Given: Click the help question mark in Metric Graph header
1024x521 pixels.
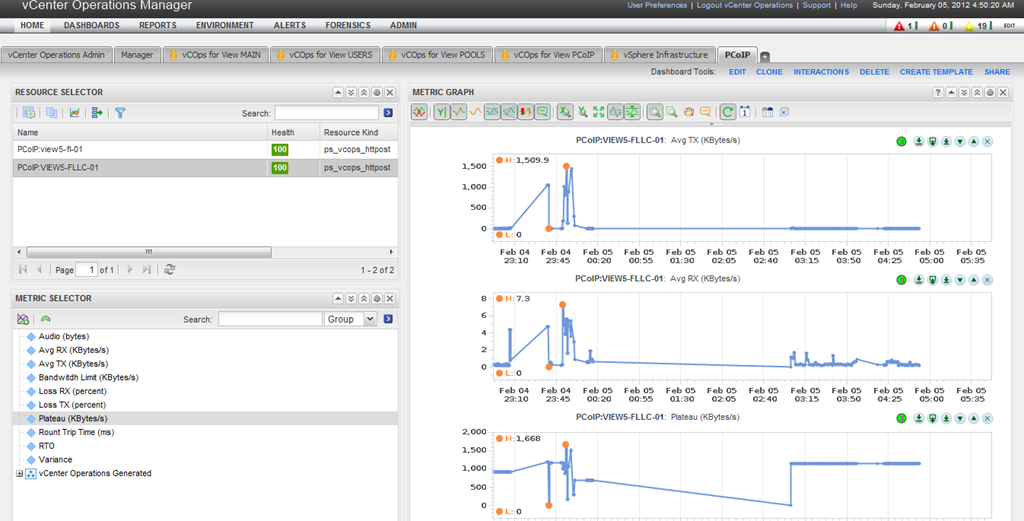Looking at the screenshot, I should pos(938,93).
